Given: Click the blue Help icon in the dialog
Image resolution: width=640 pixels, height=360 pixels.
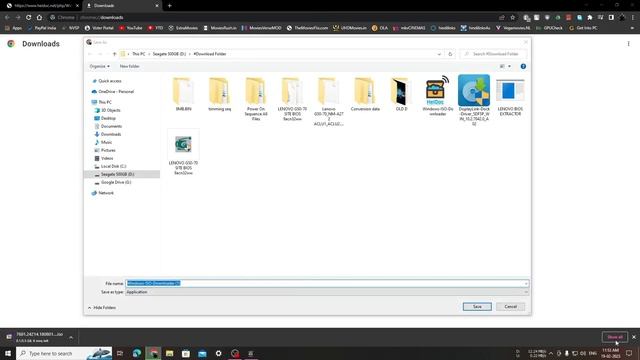Looking at the screenshot, I should point(523,66).
